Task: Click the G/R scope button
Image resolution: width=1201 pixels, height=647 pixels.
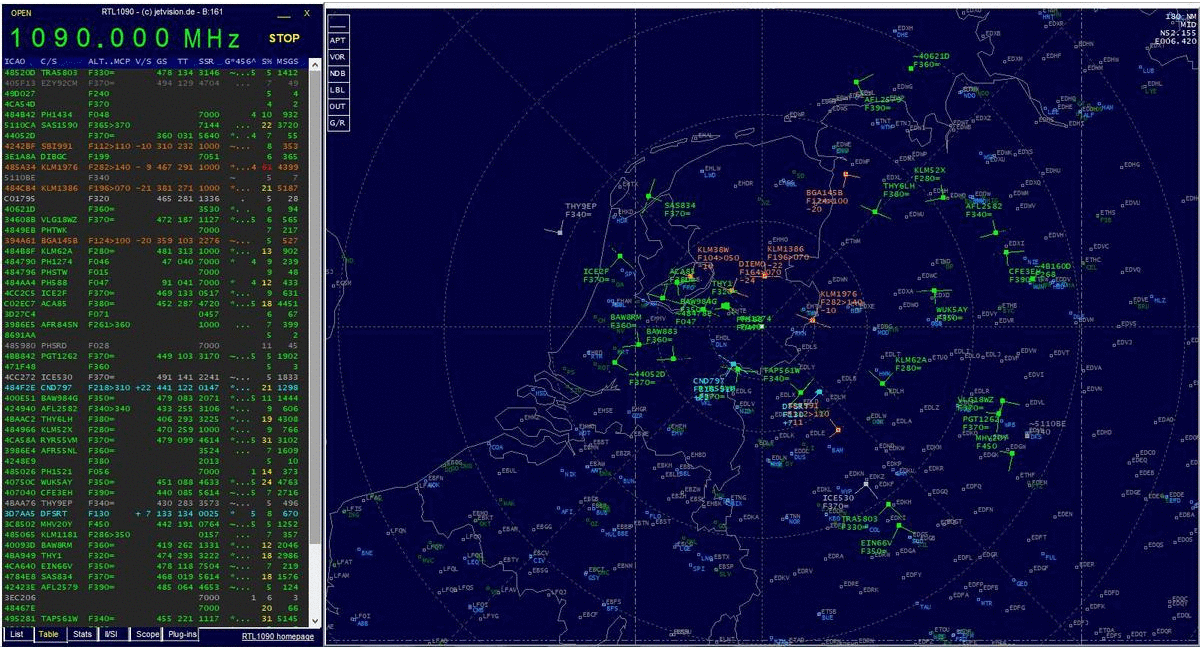Action: (338, 122)
